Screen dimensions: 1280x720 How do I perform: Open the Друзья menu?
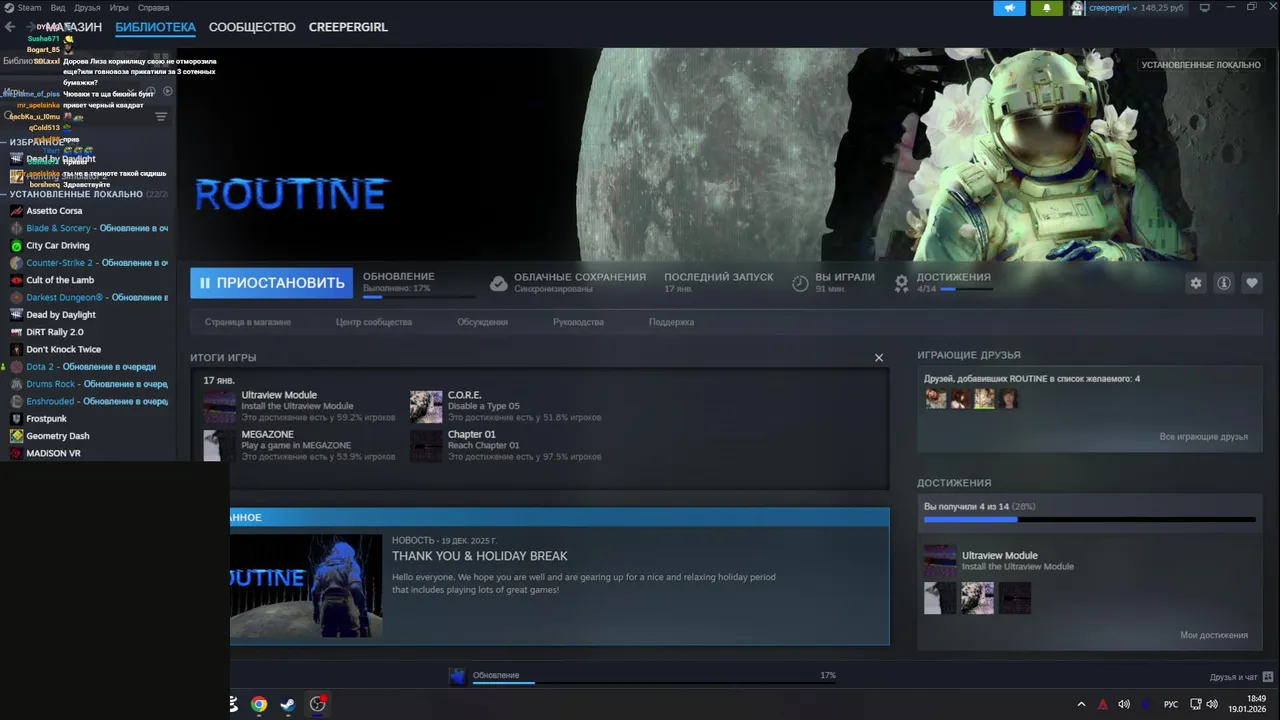[87, 8]
